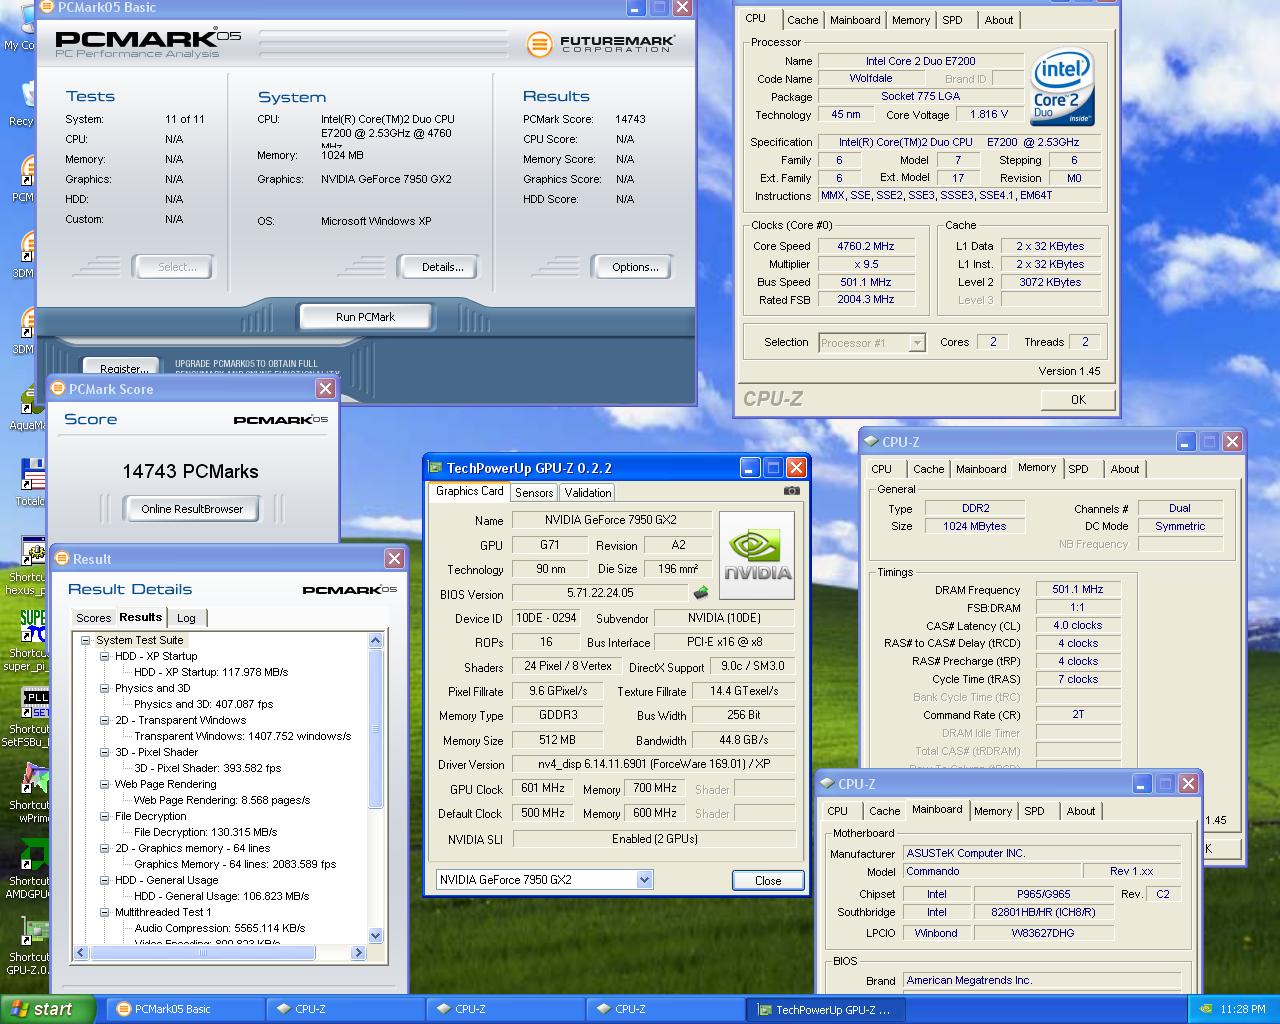Open the Processor #1 selection dropdown

[917, 342]
